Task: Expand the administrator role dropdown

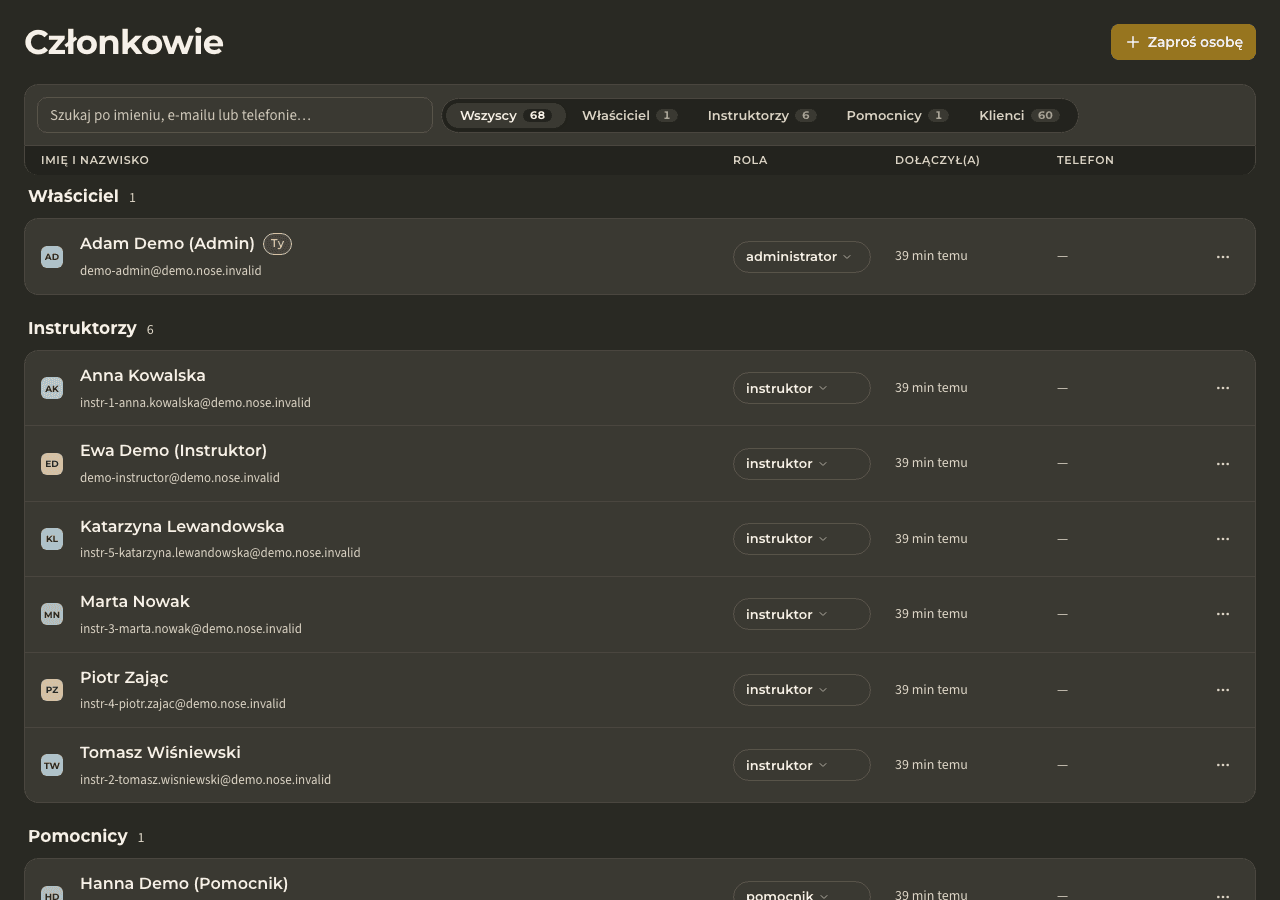Action: tap(802, 257)
